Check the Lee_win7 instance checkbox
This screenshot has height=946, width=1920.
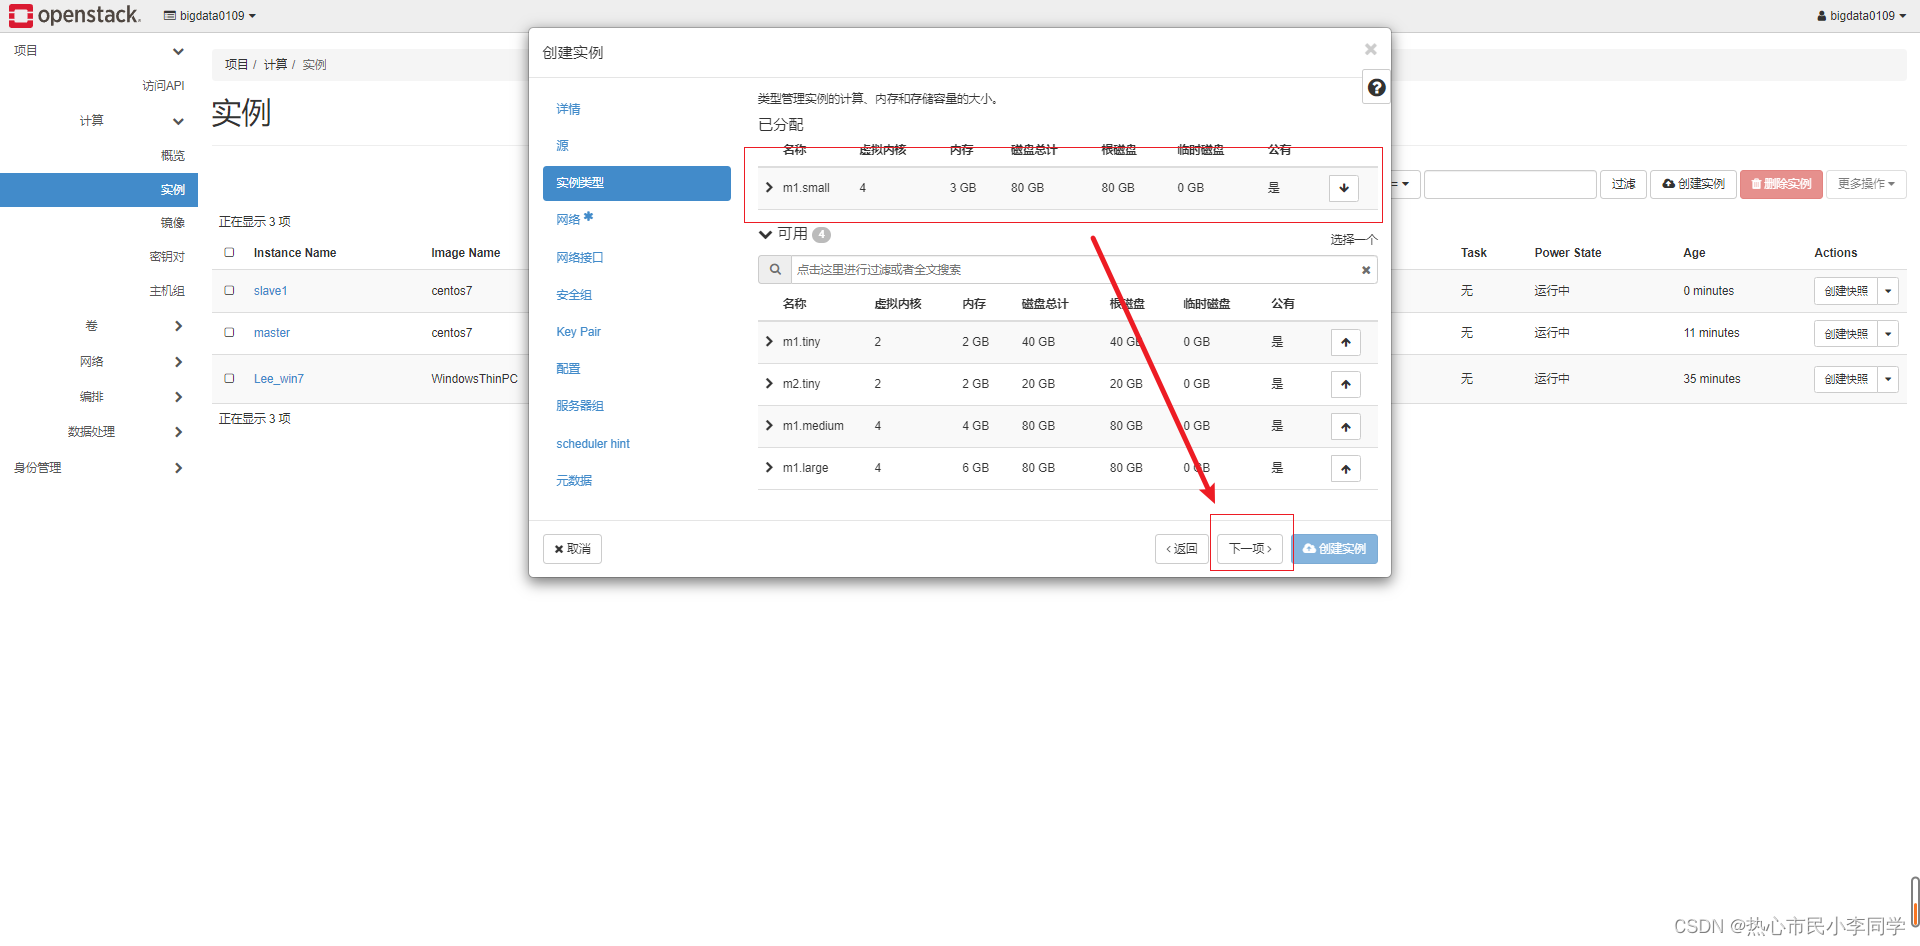pyautogui.click(x=230, y=379)
